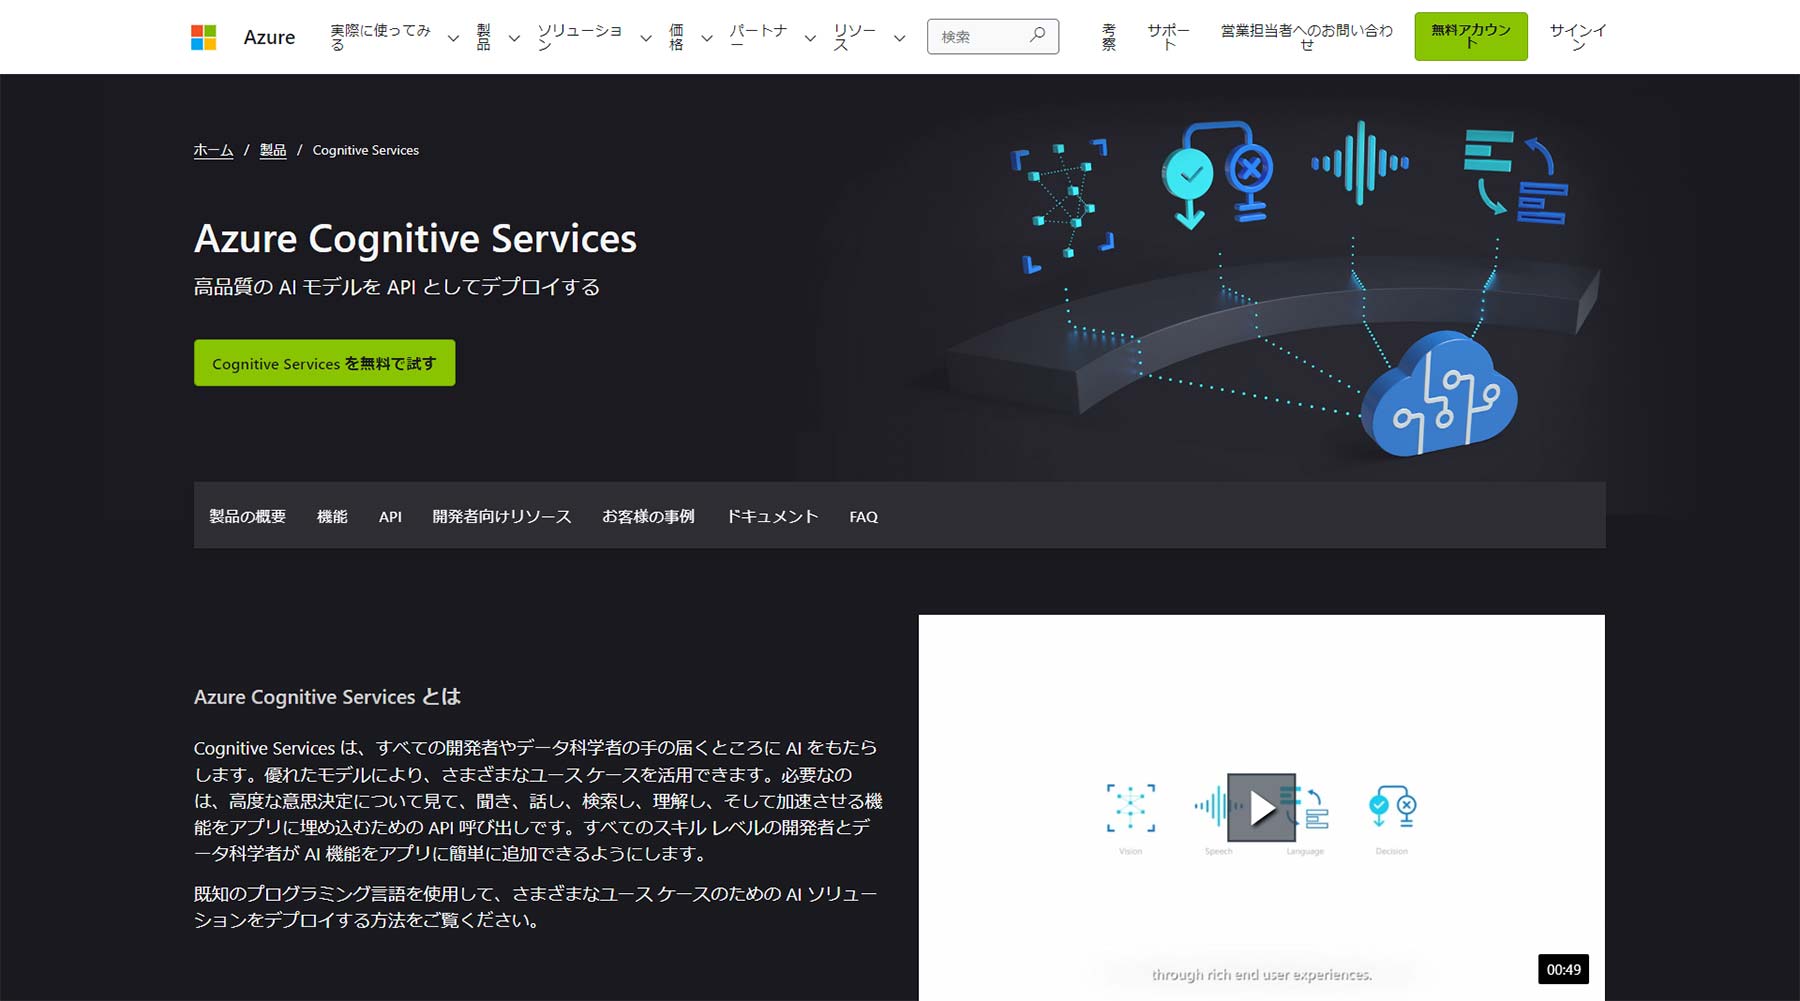The height and width of the screenshot is (1001, 1800).
Task: Click the Azure Cognitive Services とは heading
Action: point(327,697)
